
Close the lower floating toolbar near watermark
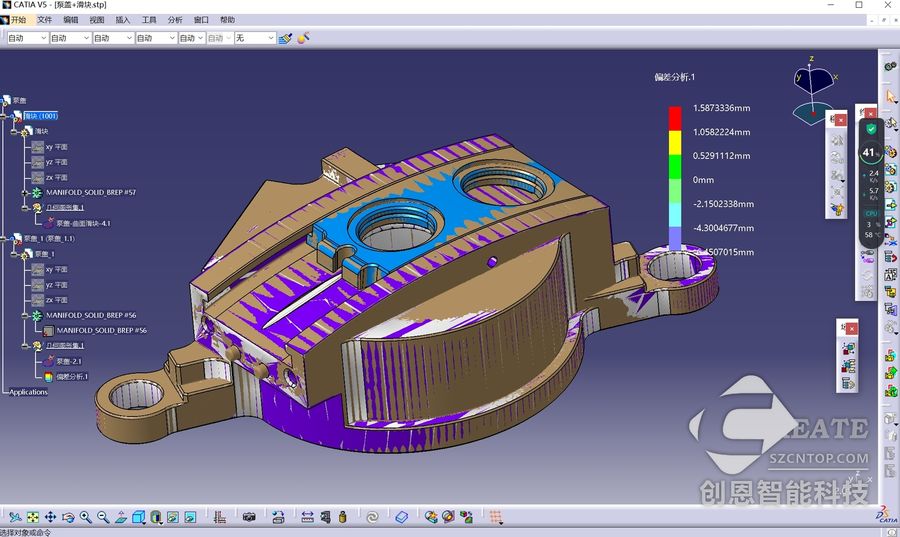852,328
